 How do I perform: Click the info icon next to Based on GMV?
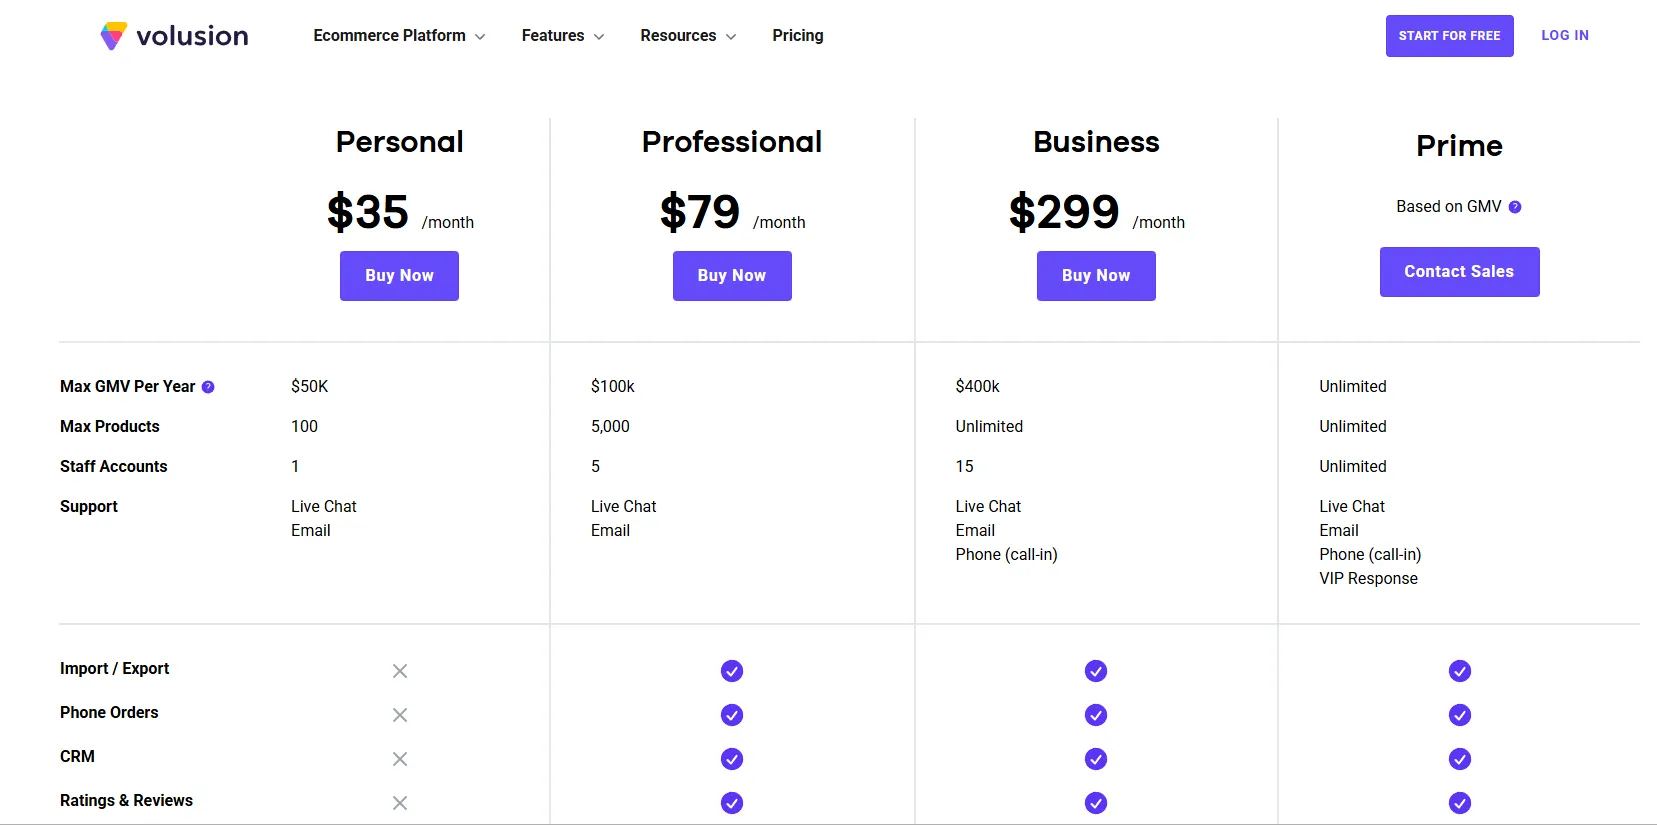coord(1515,207)
